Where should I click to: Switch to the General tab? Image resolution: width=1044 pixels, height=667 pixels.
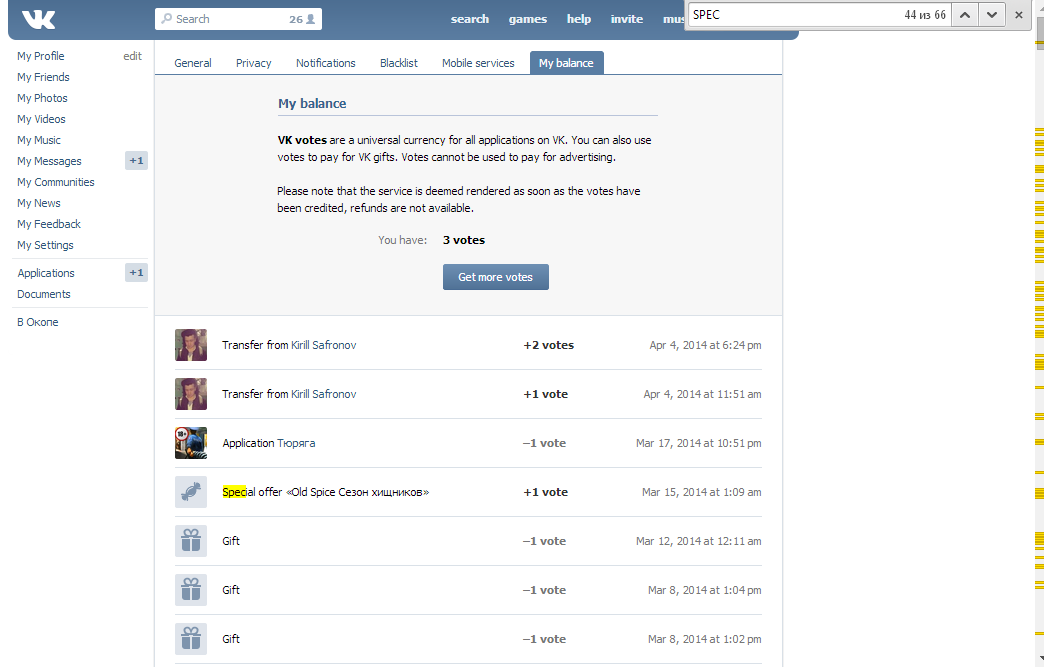193,63
